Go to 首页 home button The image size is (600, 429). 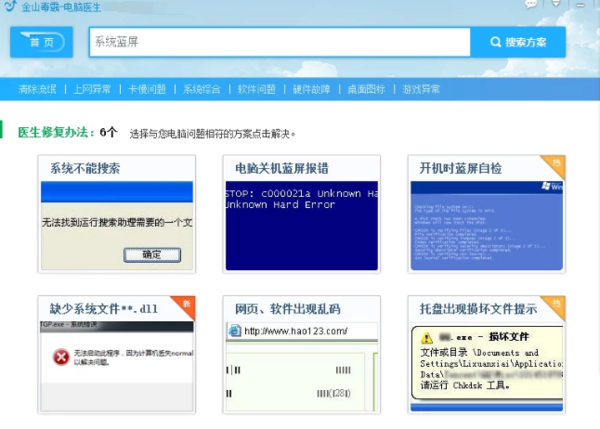[42, 43]
